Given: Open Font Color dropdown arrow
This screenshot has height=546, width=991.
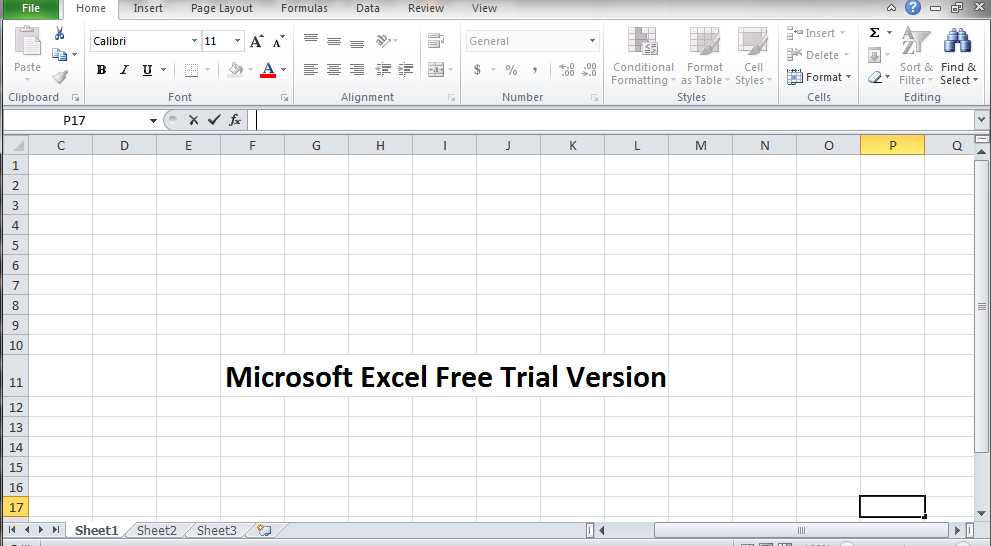Looking at the screenshot, I should tap(283, 70).
